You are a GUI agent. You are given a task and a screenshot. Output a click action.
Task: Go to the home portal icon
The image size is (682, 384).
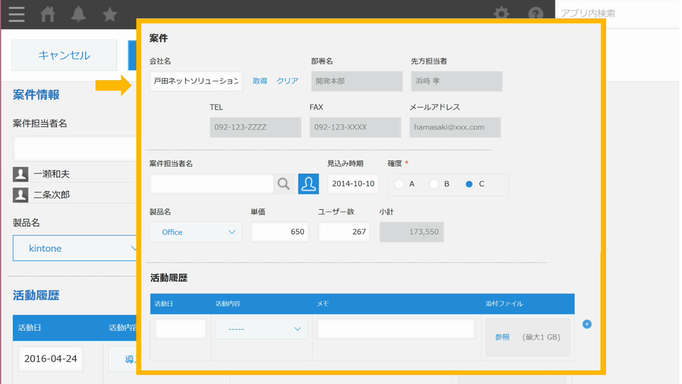click(x=48, y=14)
